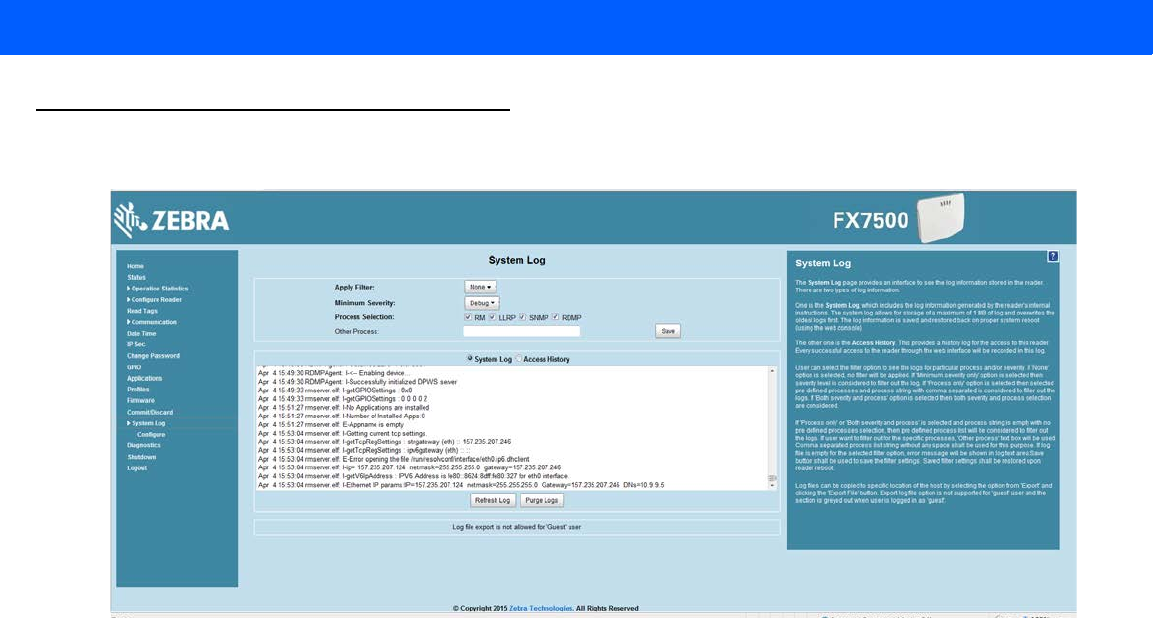Open the Minimum Severity dropdown
The width and height of the screenshot is (1153, 618).
click(482, 302)
